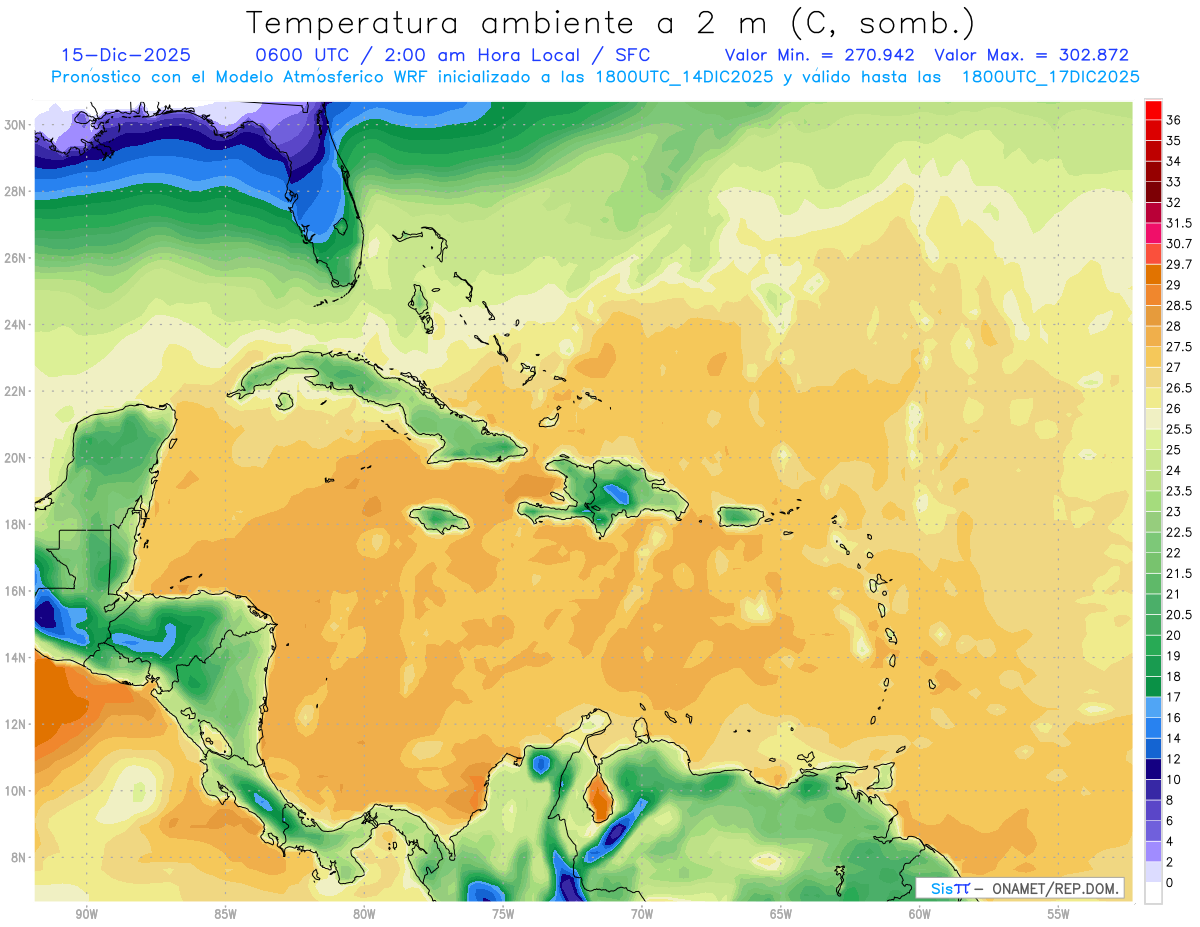Click the legend value '22.5'
The image size is (1200, 927).
pyautogui.click(x=1179, y=532)
